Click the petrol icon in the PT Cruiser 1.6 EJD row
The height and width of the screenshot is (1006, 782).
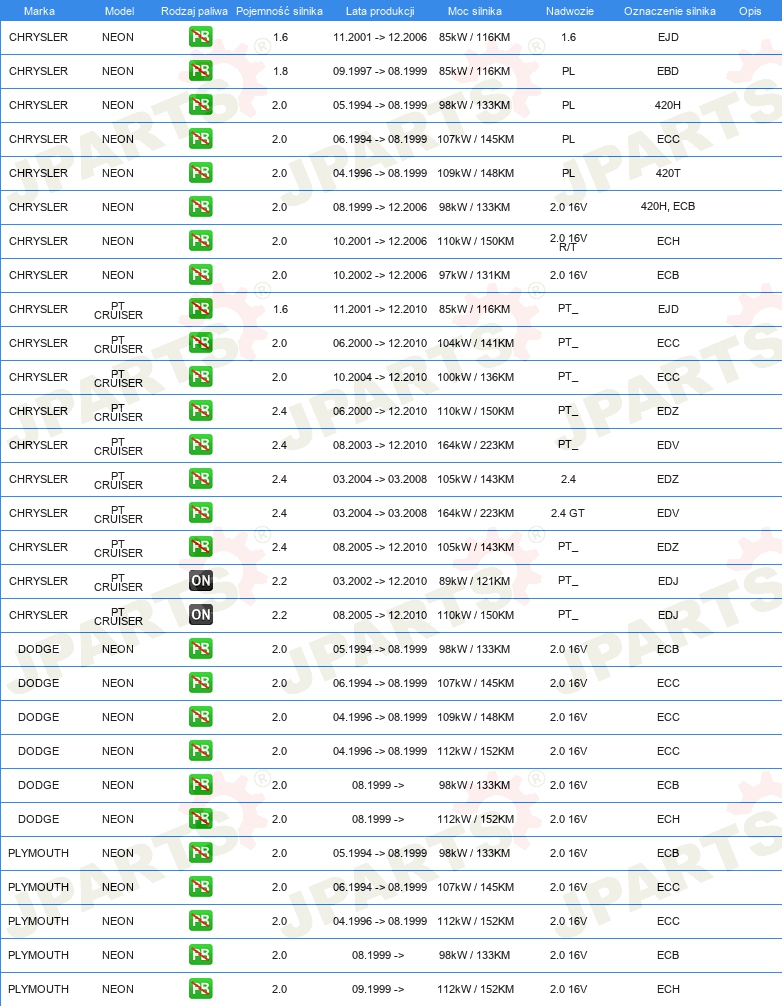click(x=201, y=309)
